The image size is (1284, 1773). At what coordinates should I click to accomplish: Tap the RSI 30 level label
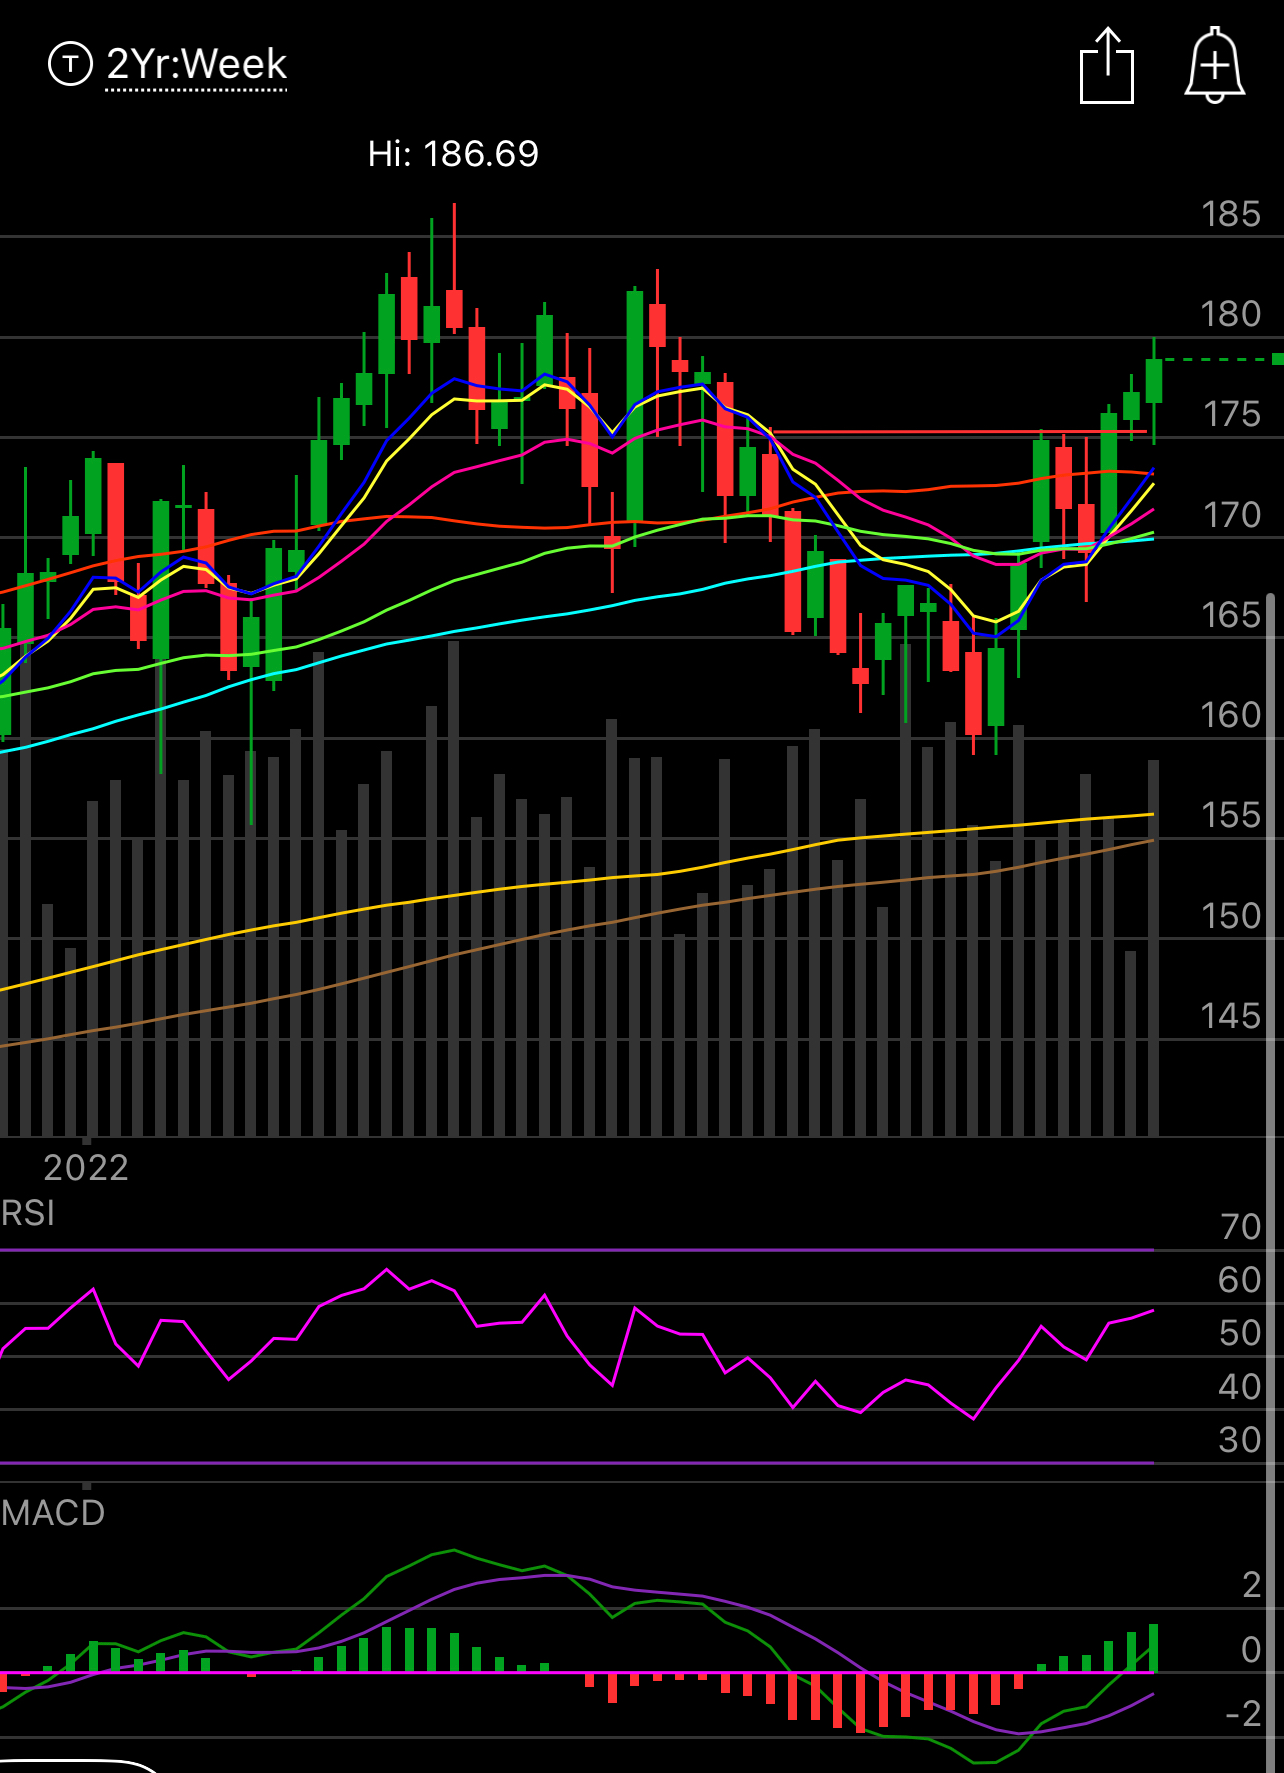click(1240, 1440)
